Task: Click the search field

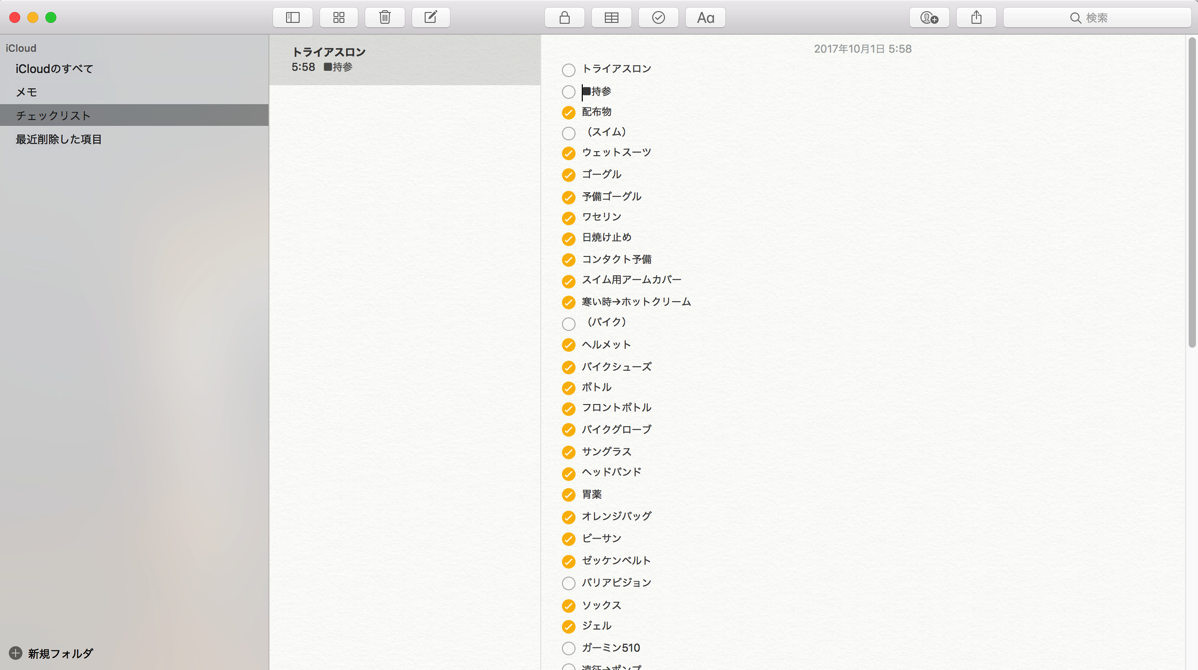Action: [1097, 18]
